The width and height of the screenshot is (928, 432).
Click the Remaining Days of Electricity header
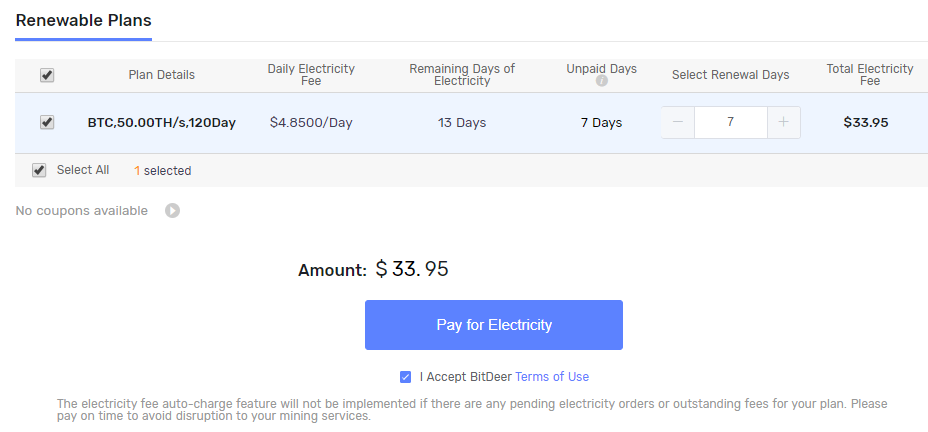click(x=462, y=75)
